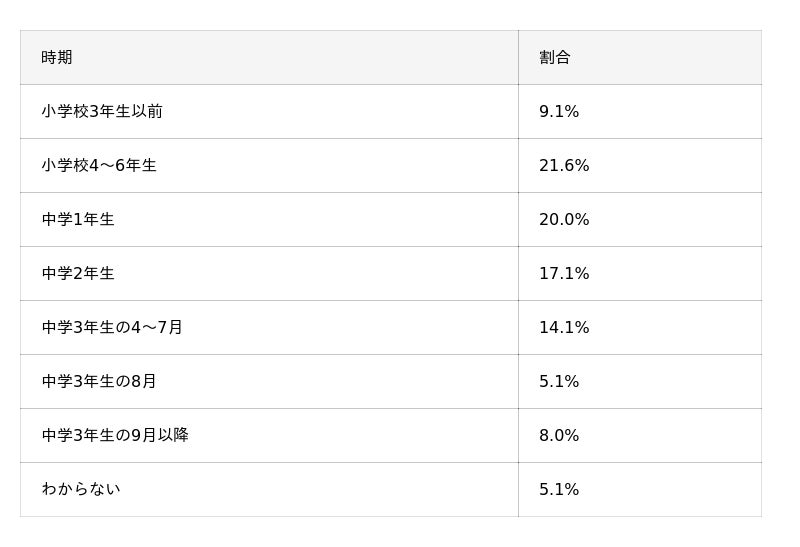Click the 17.1% percentage cell
This screenshot has height=547, width=800.
click(x=564, y=273)
